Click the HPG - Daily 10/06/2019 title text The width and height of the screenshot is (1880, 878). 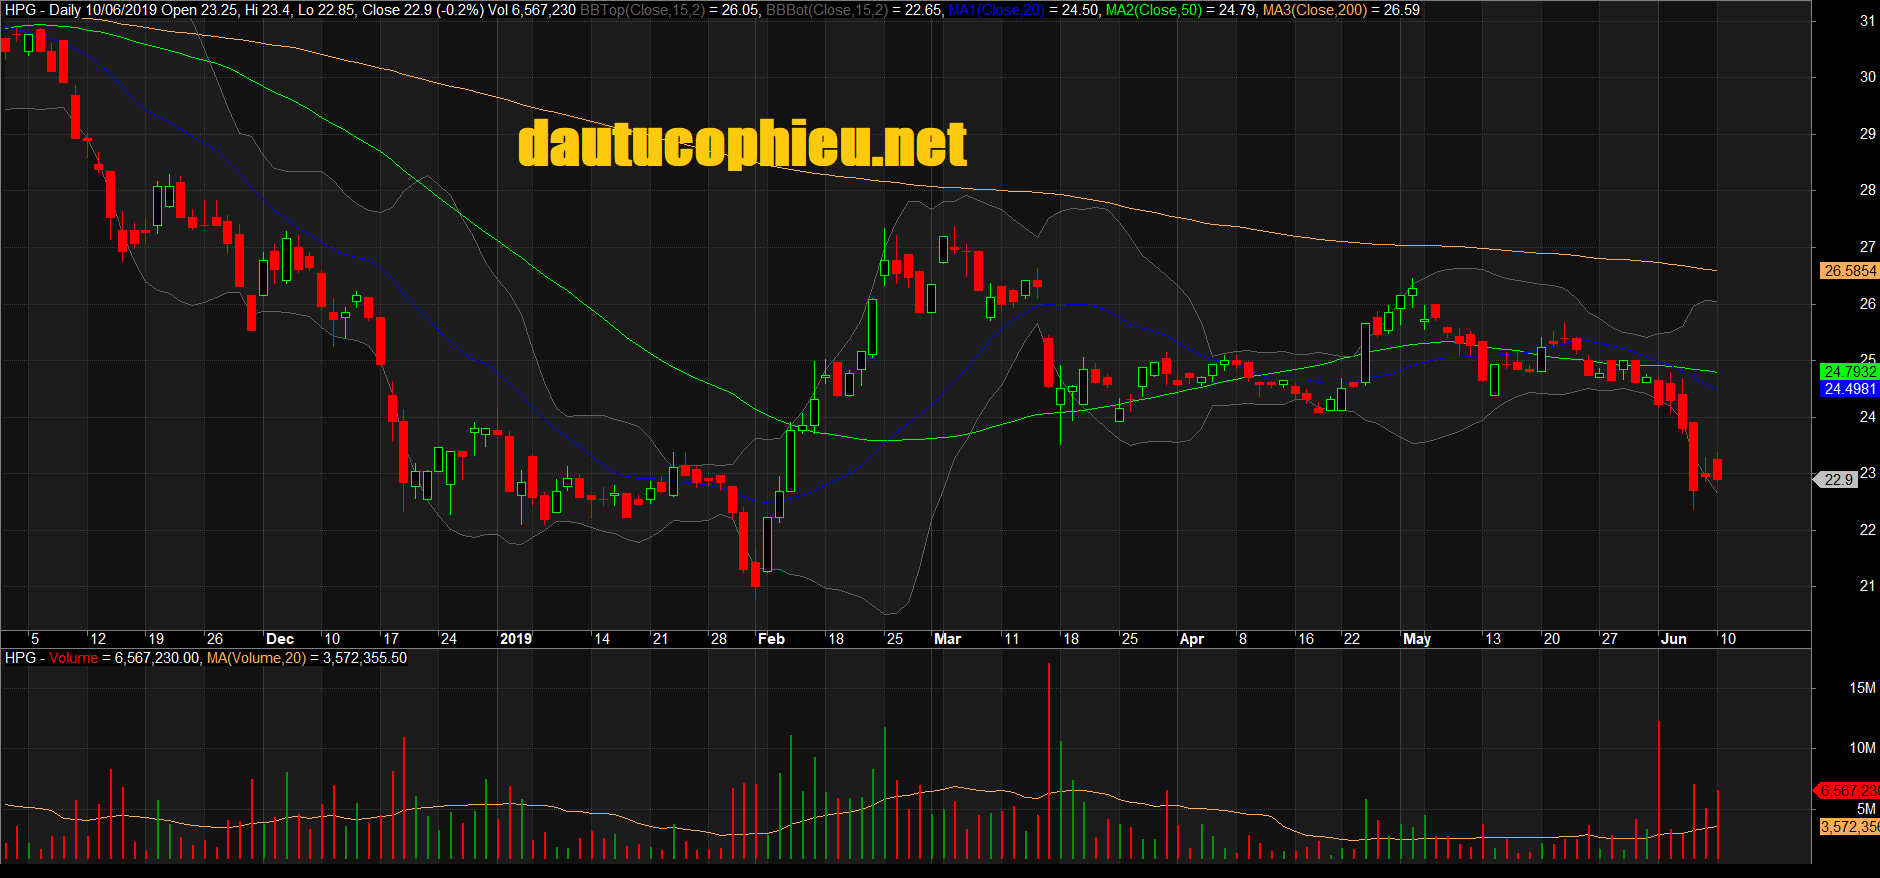[81, 10]
